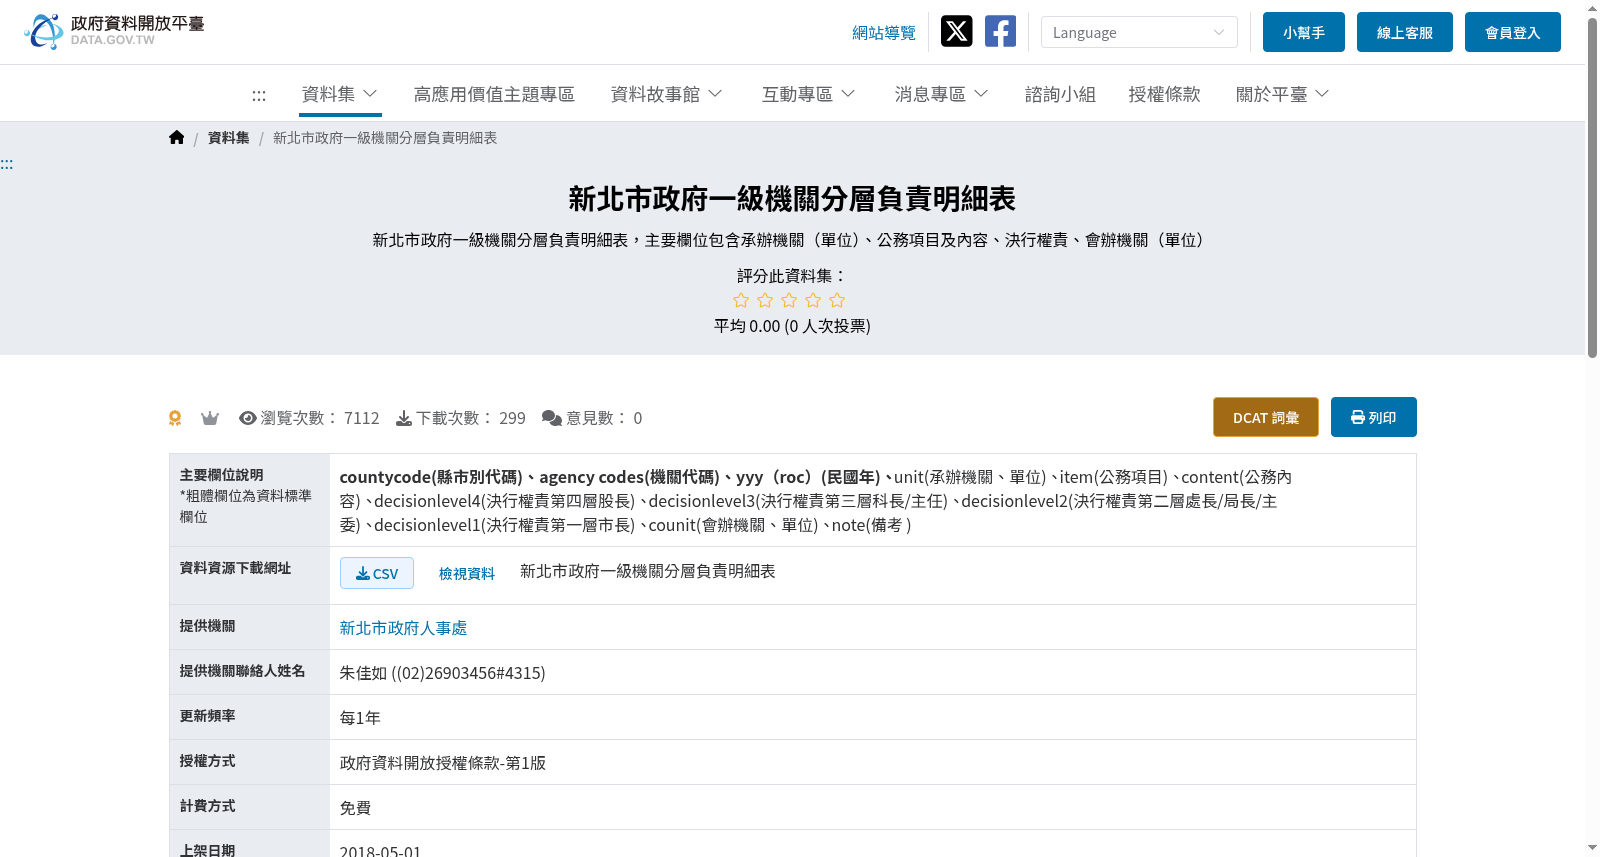This screenshot has width=1600, height=857.
Task: Expand the 資料集 menu
Action: click(340, 94)
